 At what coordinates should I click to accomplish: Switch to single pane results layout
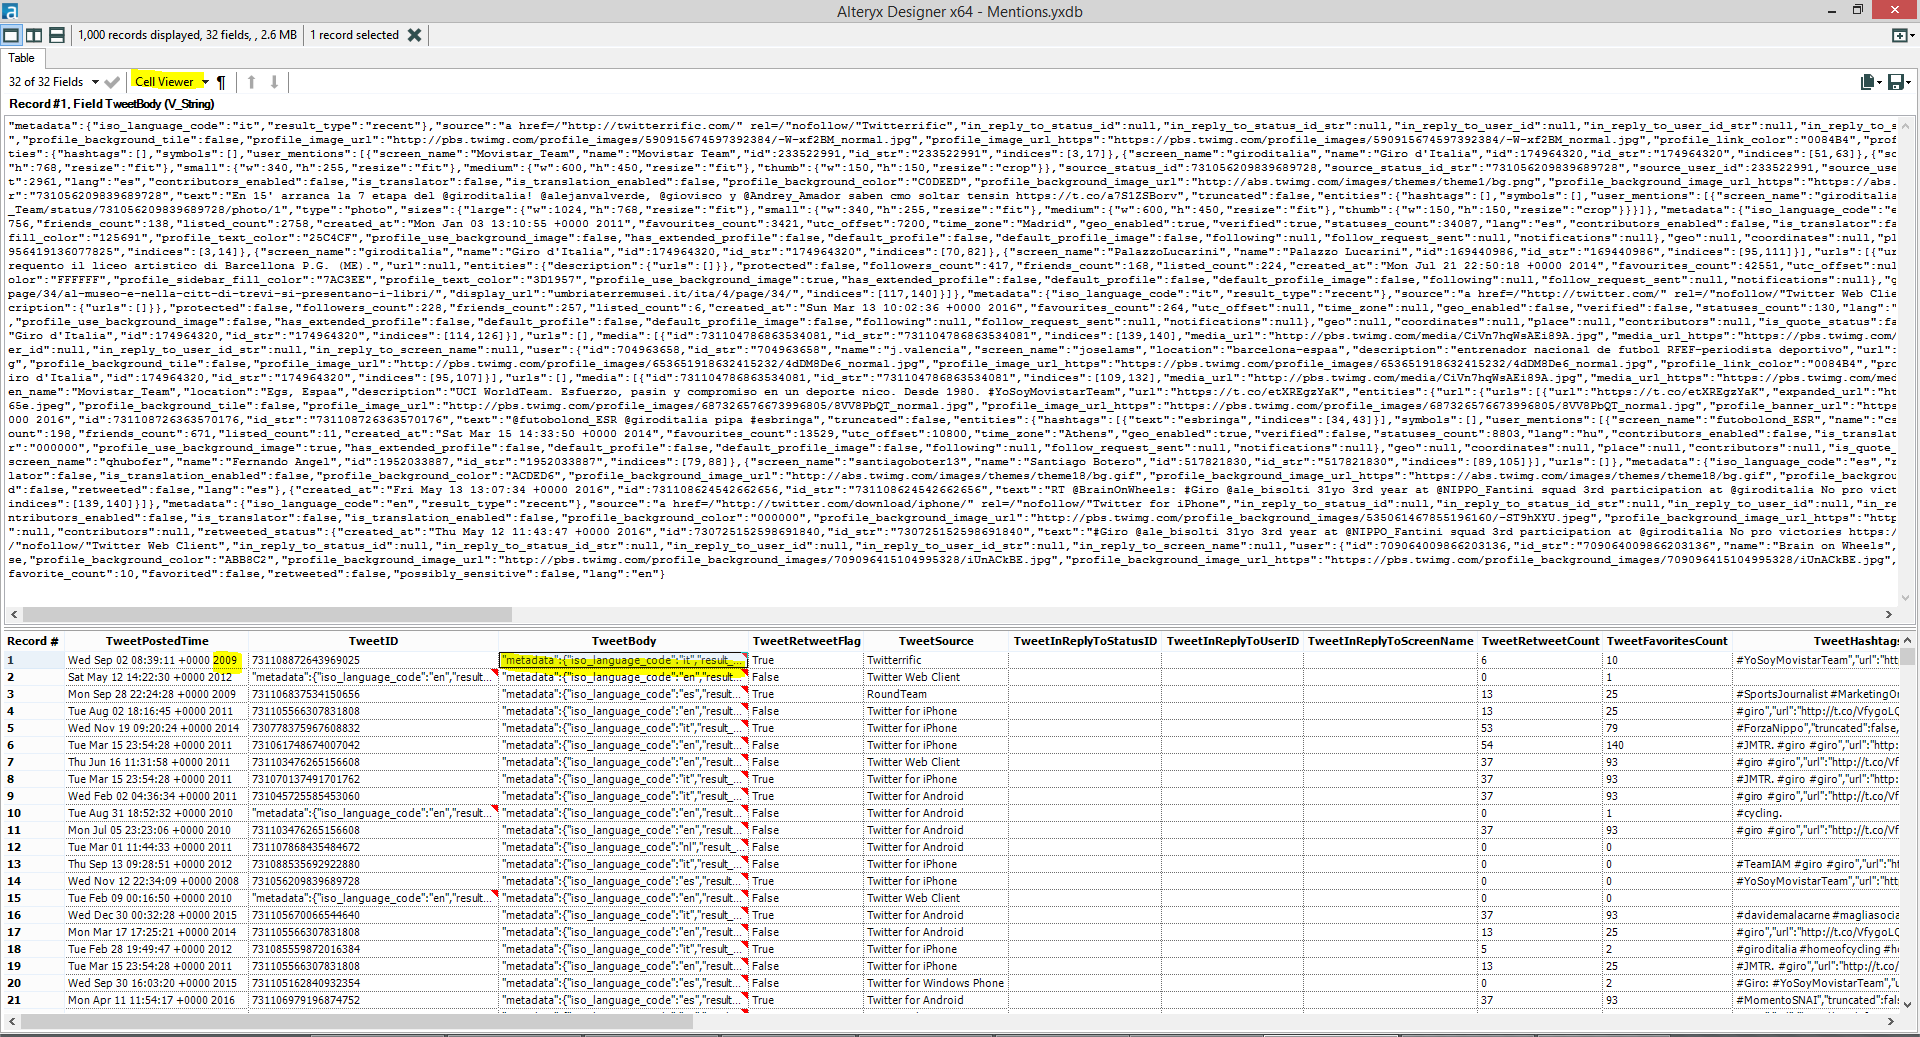click(x=11, y=35)
